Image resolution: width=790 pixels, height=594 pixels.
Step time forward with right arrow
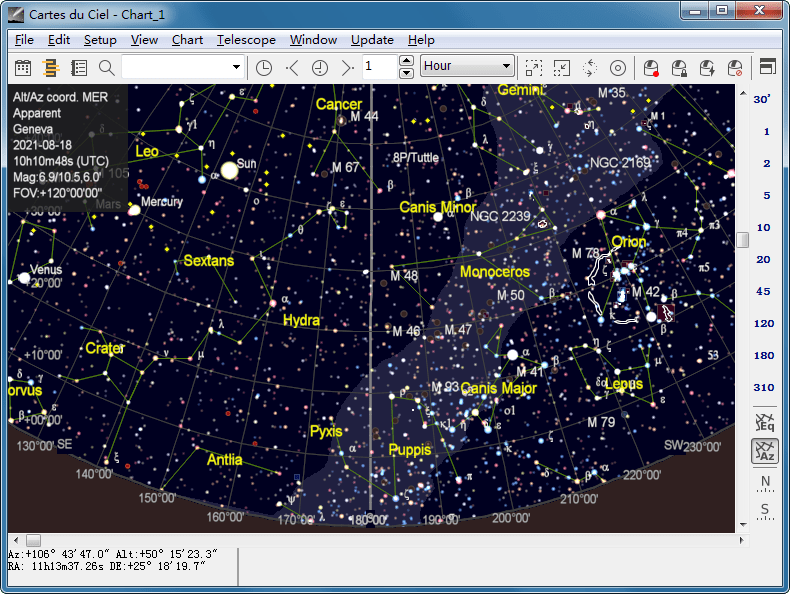[348, 68]
